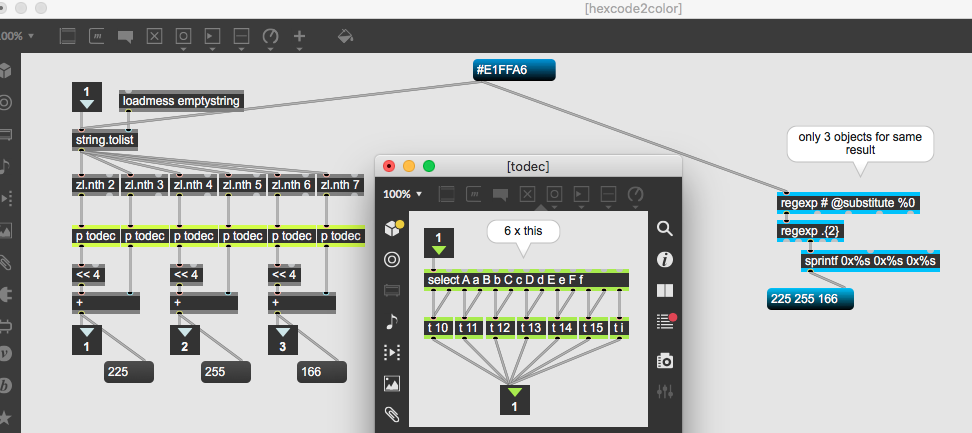Click the Object box icon in main toolbar
Viewport: 972px width, 433px height.
[68, 36]
